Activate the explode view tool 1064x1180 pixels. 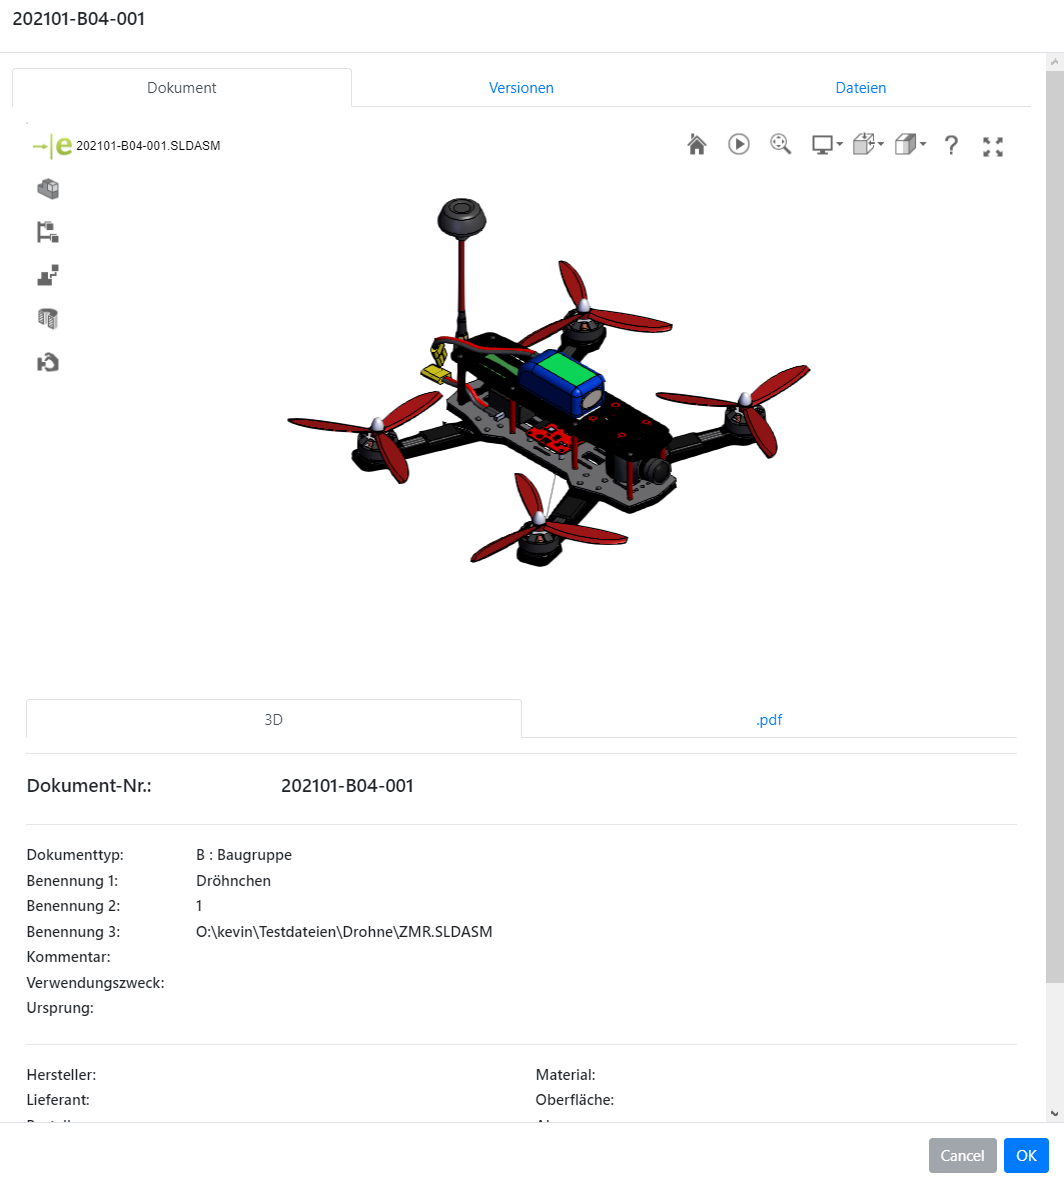48,276
